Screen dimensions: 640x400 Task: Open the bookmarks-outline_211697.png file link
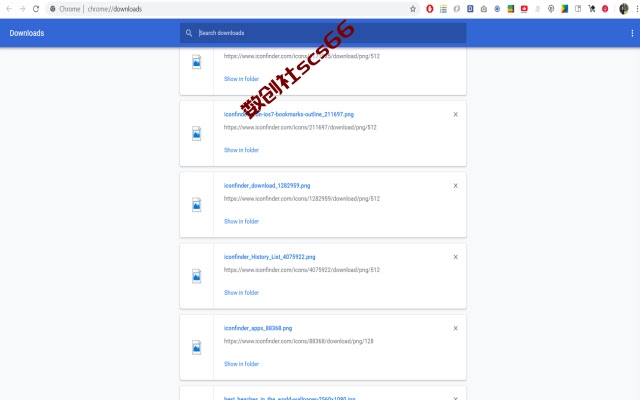click(289, 114)
